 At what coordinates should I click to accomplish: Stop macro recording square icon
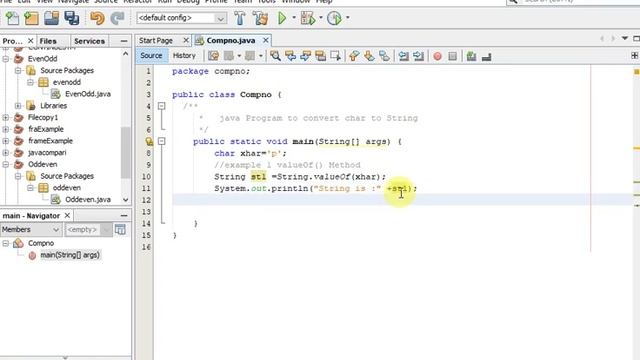coord(453,56)
